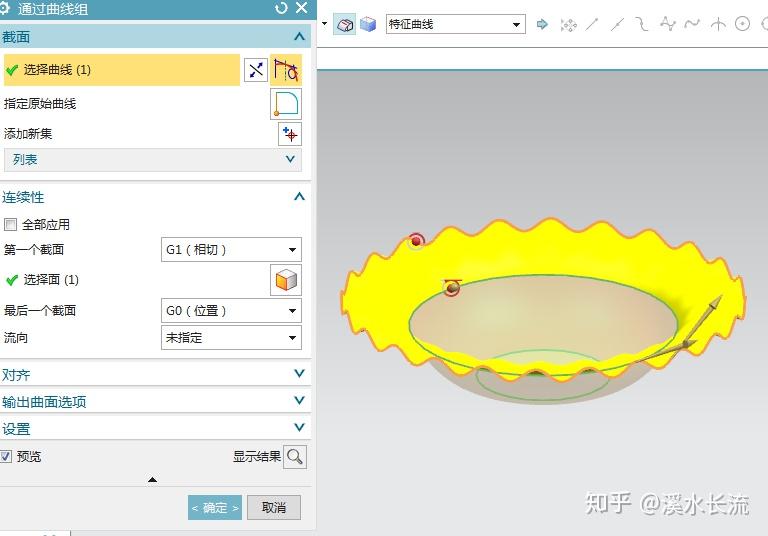Click the 取消 button
The height and width of the screenshot is (536, 768).
274,508
